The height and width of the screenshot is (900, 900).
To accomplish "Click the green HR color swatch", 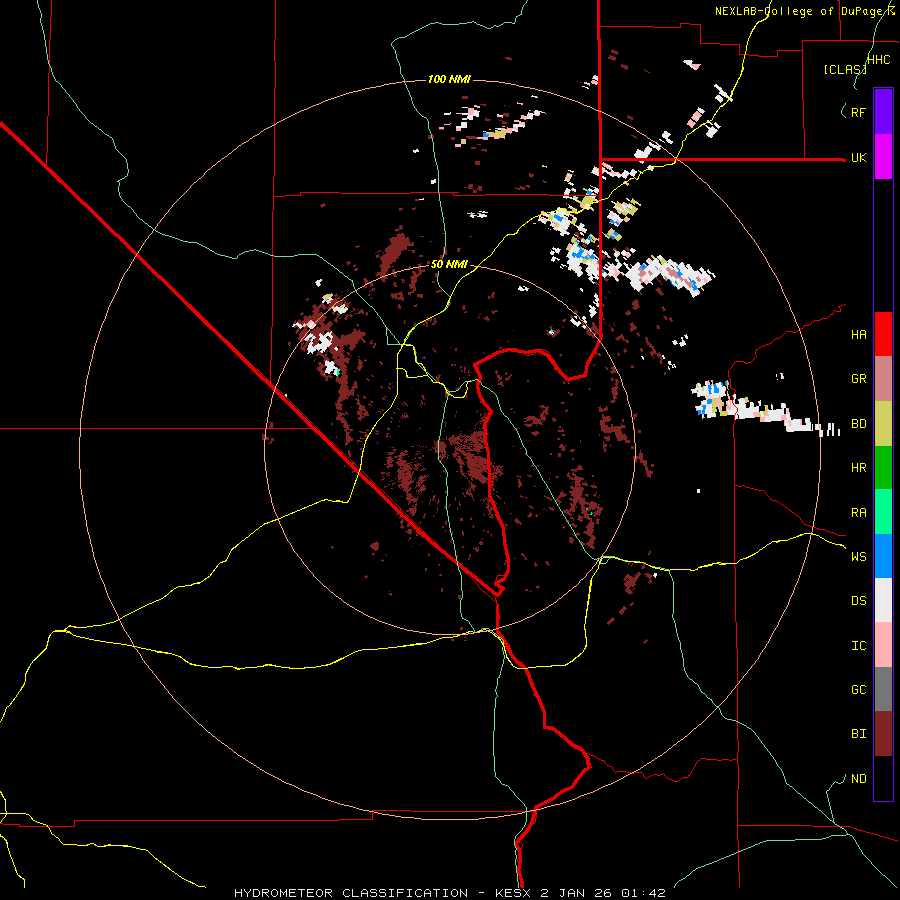I will 883,467.
